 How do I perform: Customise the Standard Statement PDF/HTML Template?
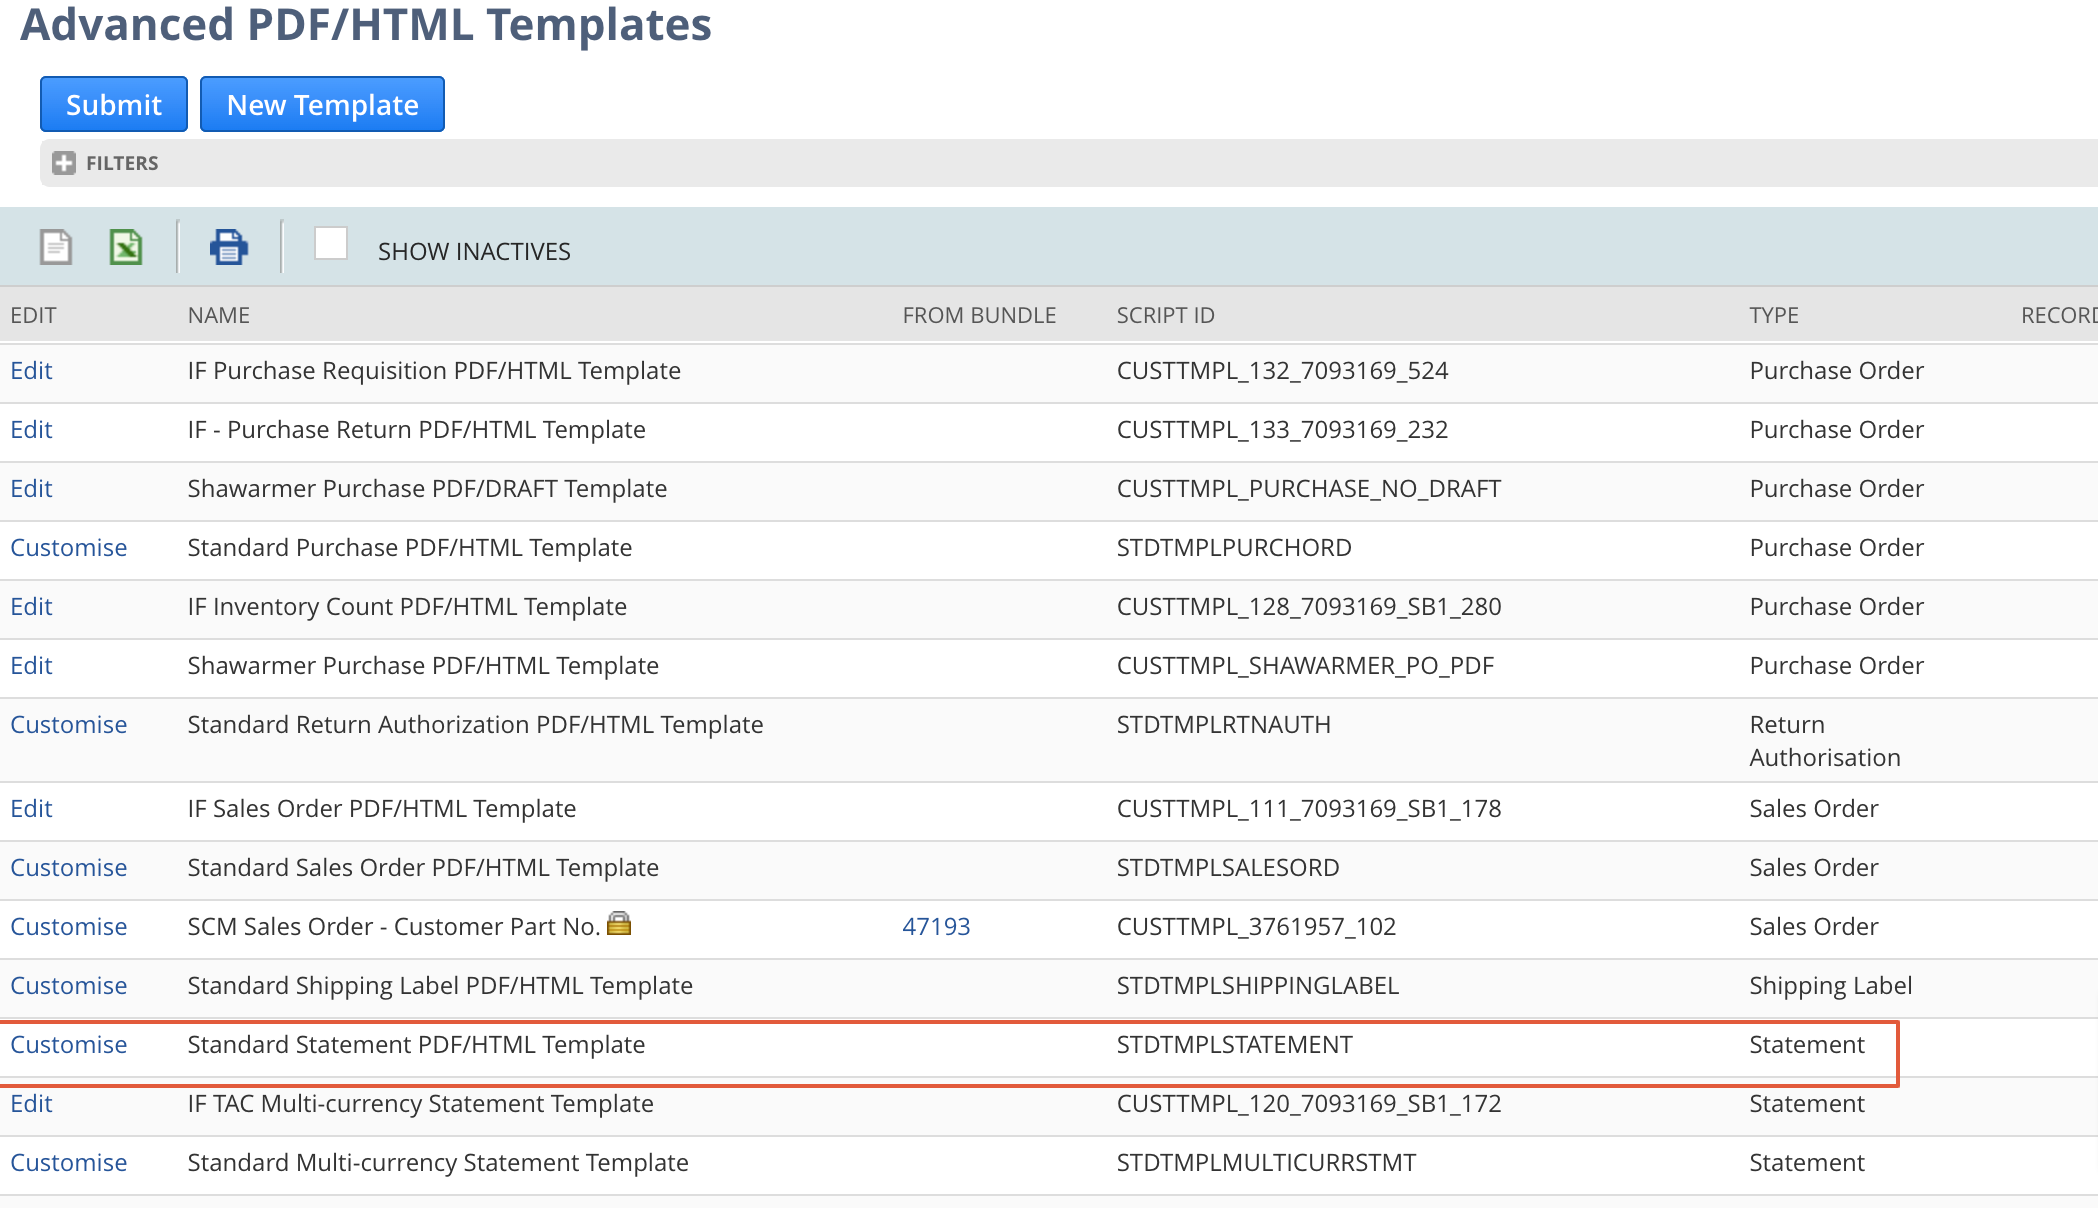pos(69,1045)
